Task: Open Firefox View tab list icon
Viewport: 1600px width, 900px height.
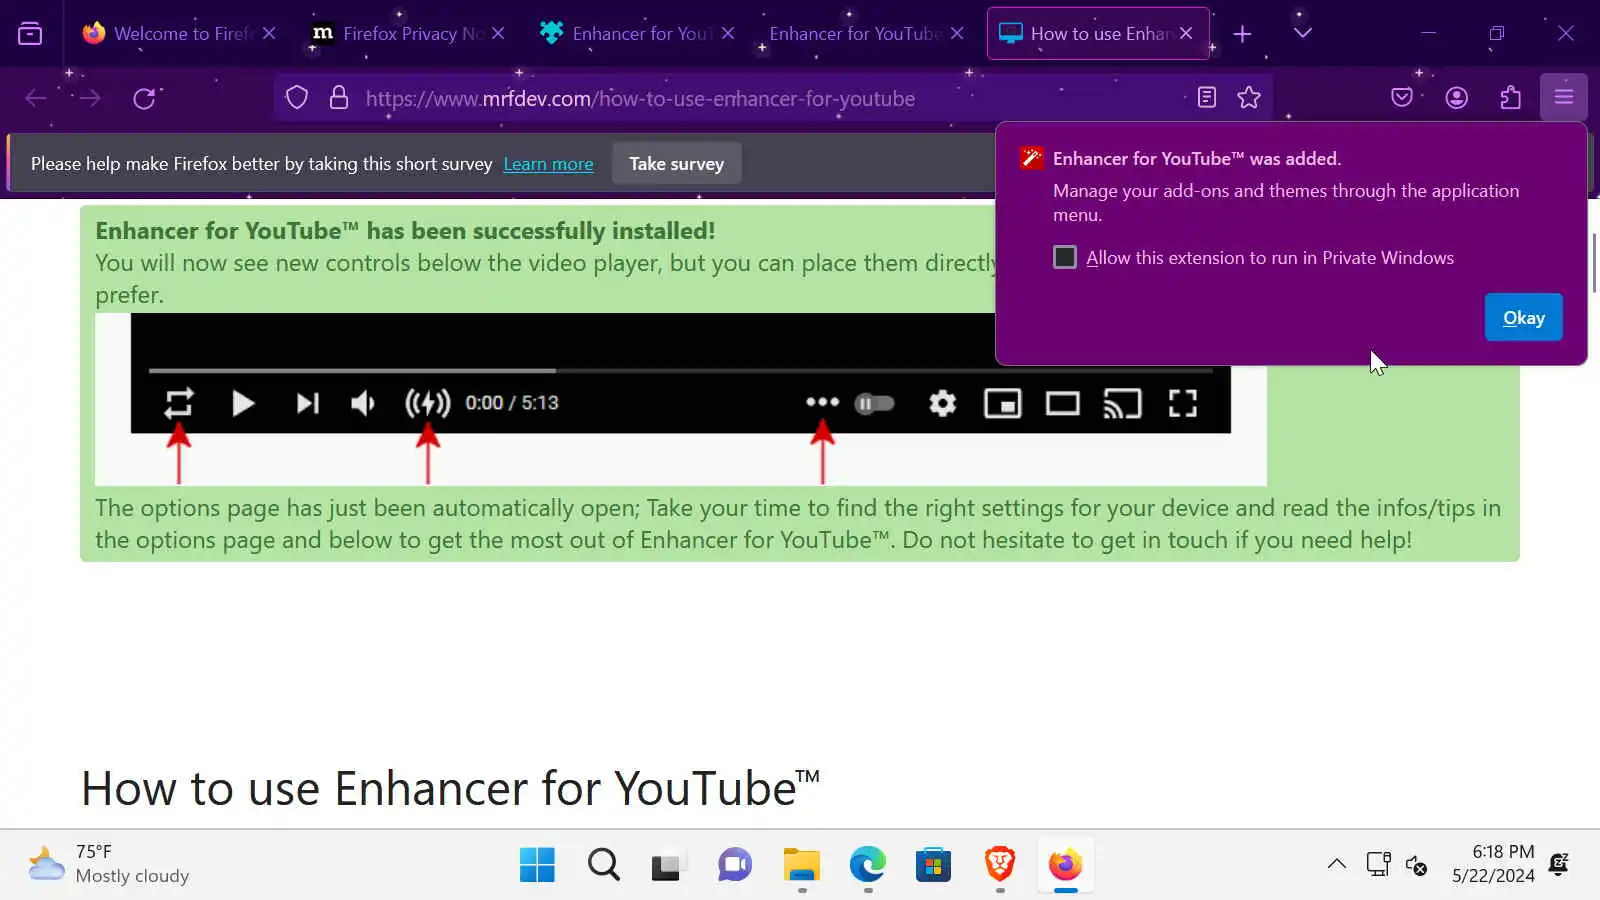Action: (x=30, y=34)
